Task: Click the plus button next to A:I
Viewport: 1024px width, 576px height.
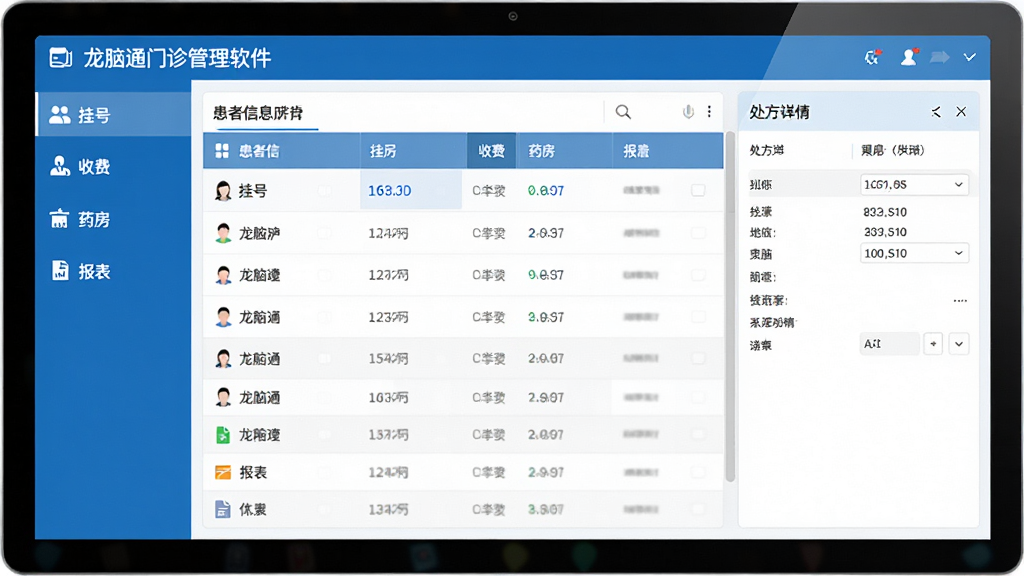Action: [933, 344]
